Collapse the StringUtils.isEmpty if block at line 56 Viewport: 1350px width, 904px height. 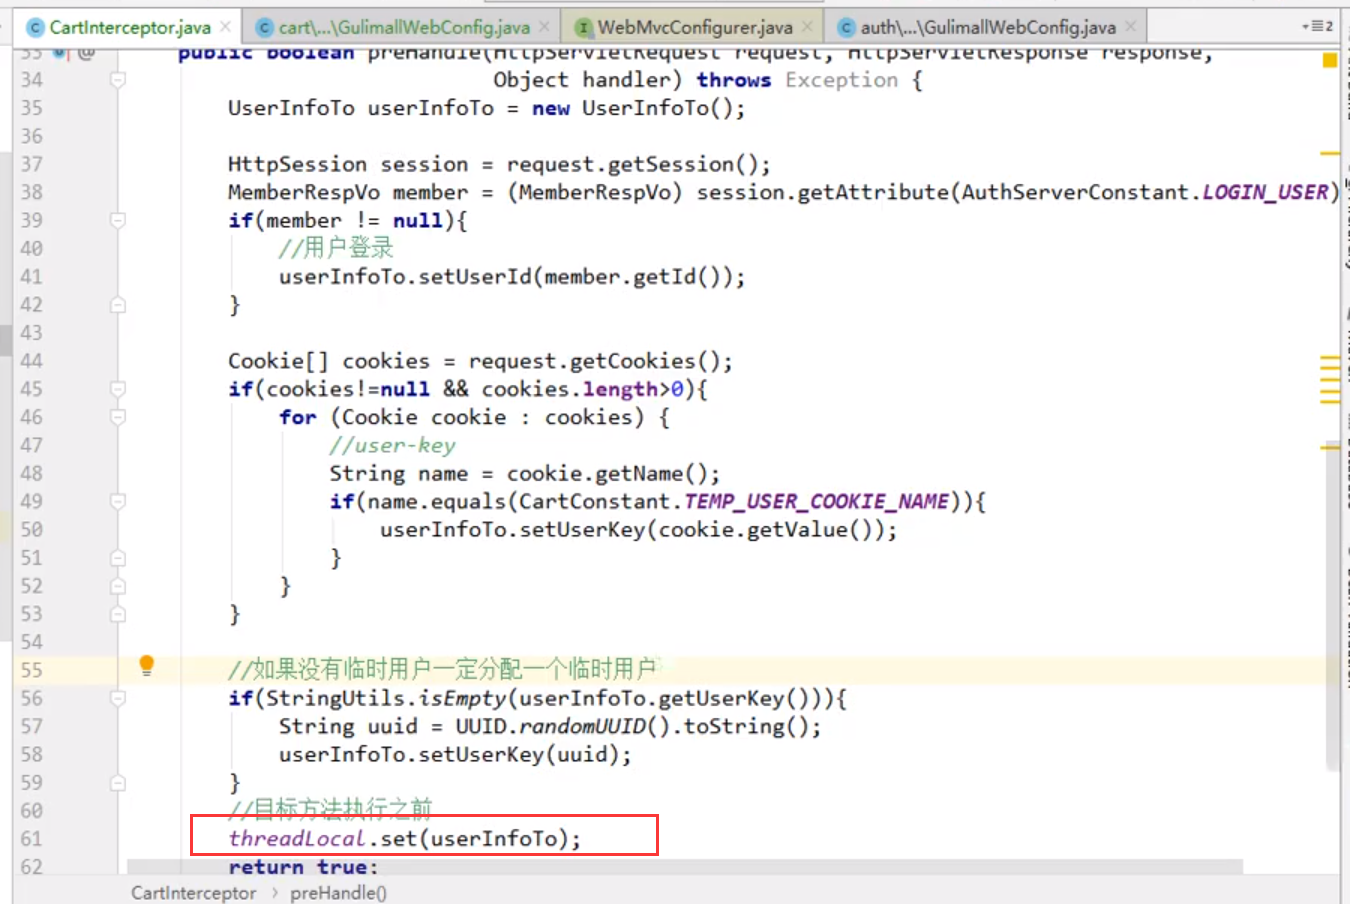pyautogui.click(x=118, y=698)
